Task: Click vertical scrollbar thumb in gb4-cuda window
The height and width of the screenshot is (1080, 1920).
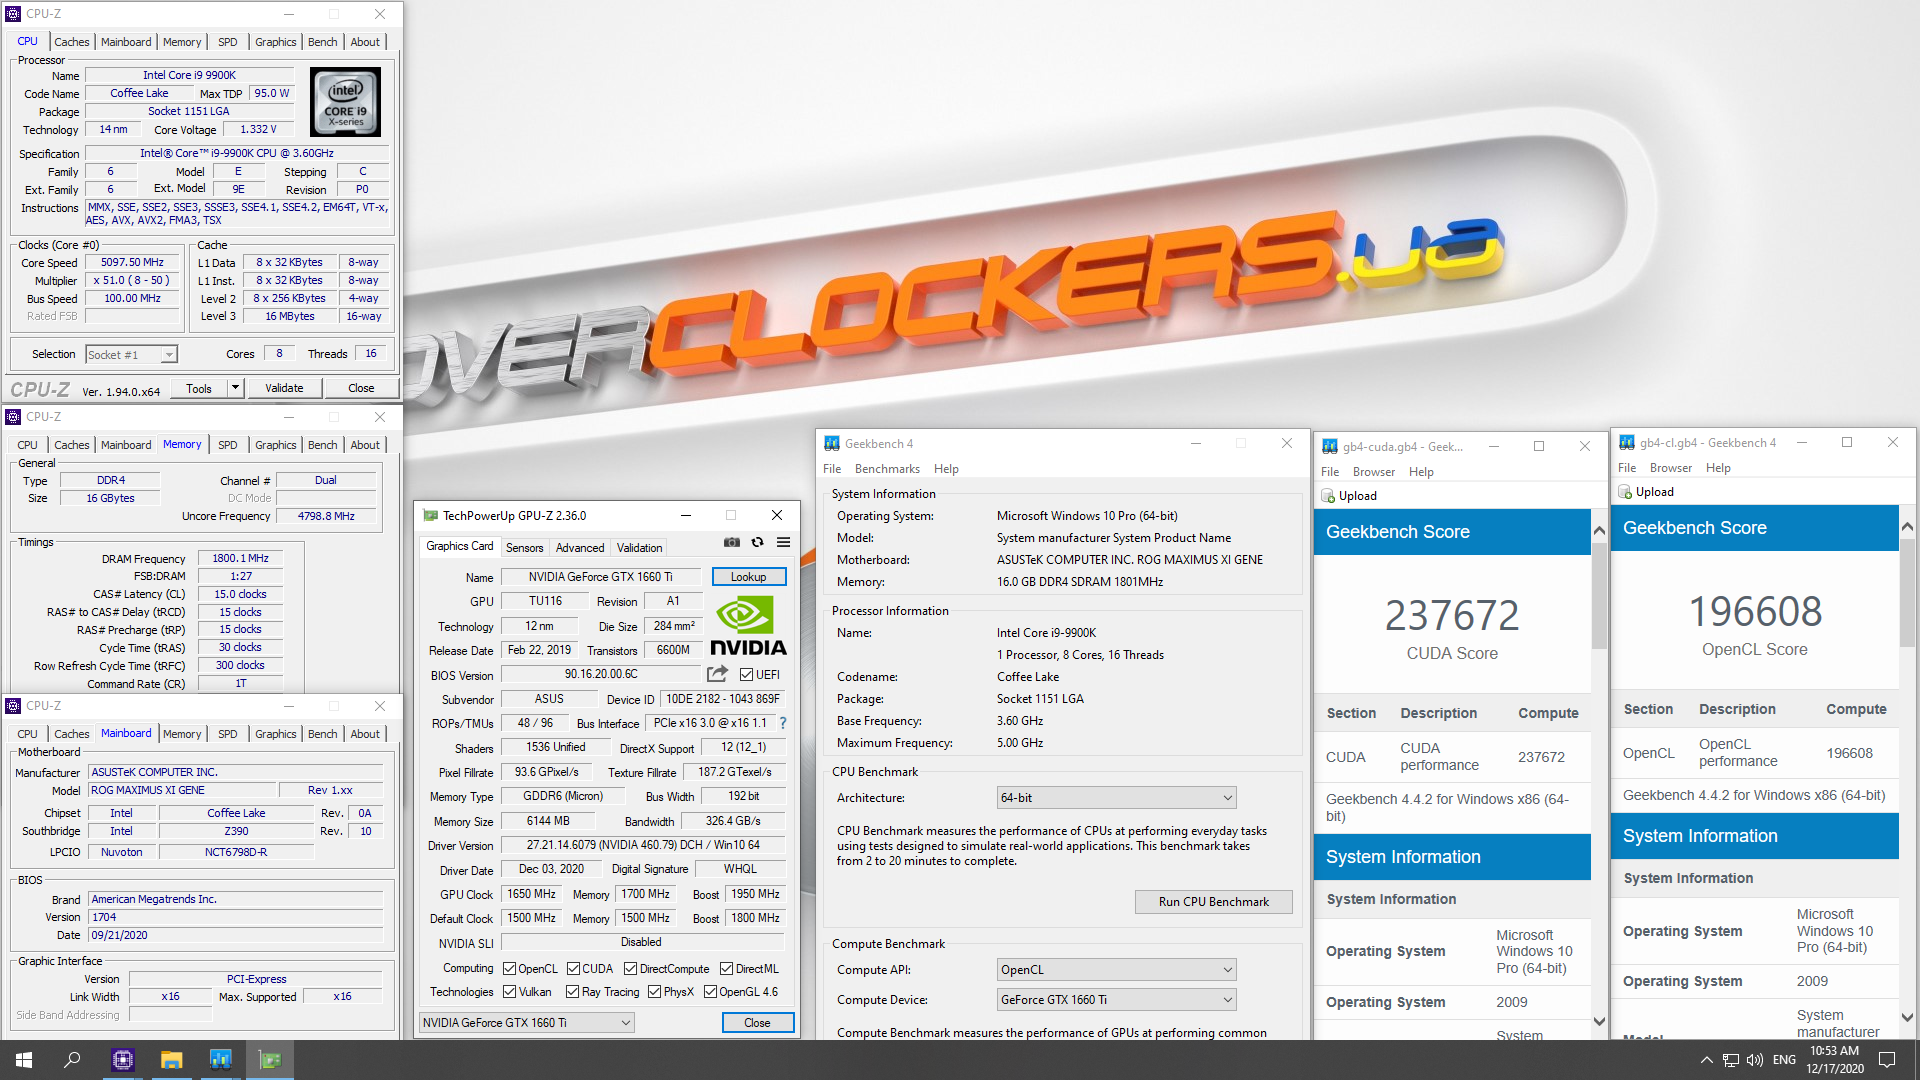Action: click(x=1599, y=596)
